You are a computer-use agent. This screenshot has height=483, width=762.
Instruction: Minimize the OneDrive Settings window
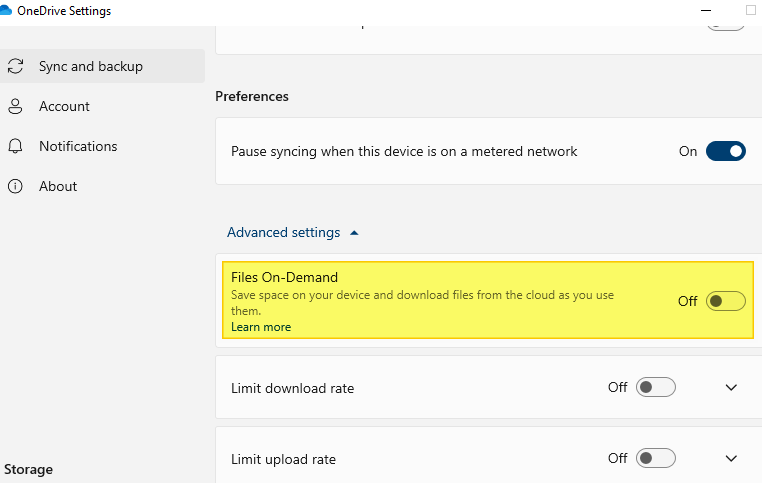click(706, 10)
